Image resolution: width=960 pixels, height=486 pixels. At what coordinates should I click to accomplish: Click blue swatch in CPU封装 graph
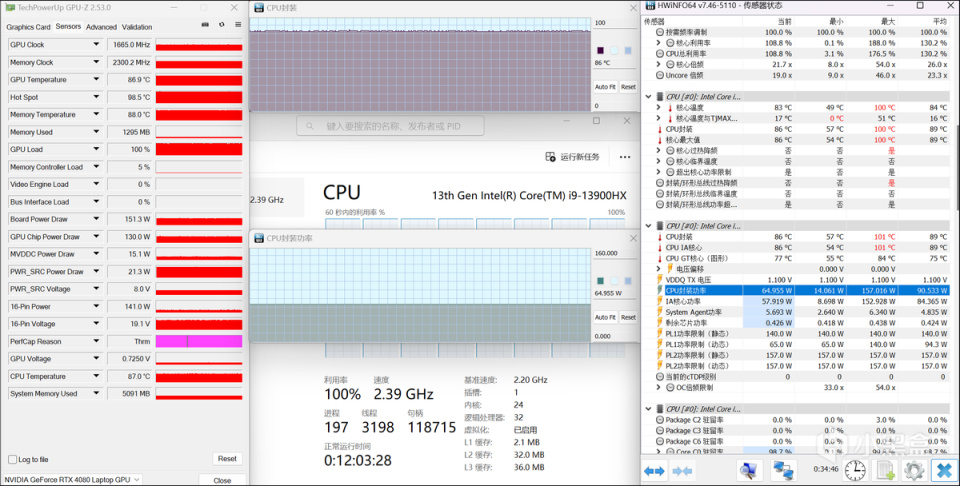tap(628, 50)
